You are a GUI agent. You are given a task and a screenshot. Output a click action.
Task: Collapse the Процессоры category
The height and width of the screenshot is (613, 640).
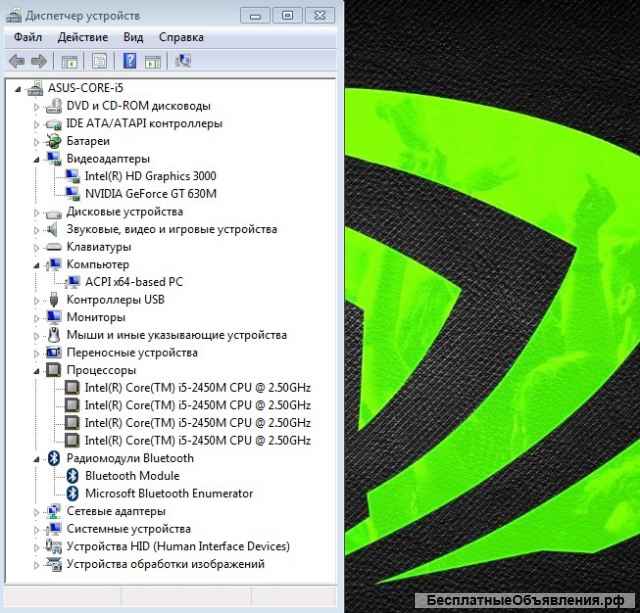(x=37, y=370)
